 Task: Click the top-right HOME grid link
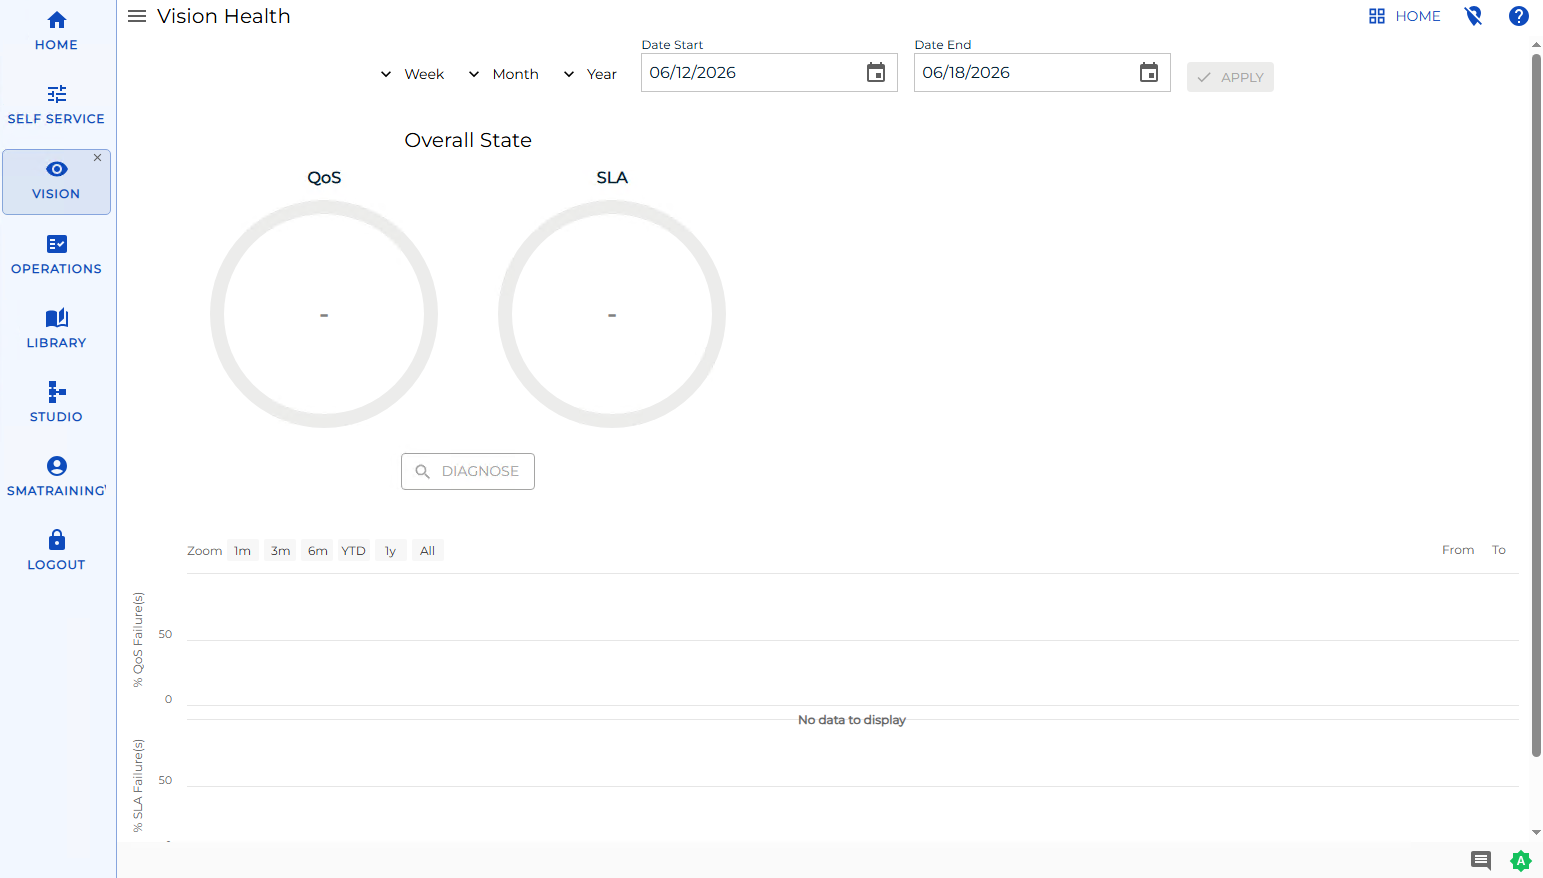(x=1404, y=16)
